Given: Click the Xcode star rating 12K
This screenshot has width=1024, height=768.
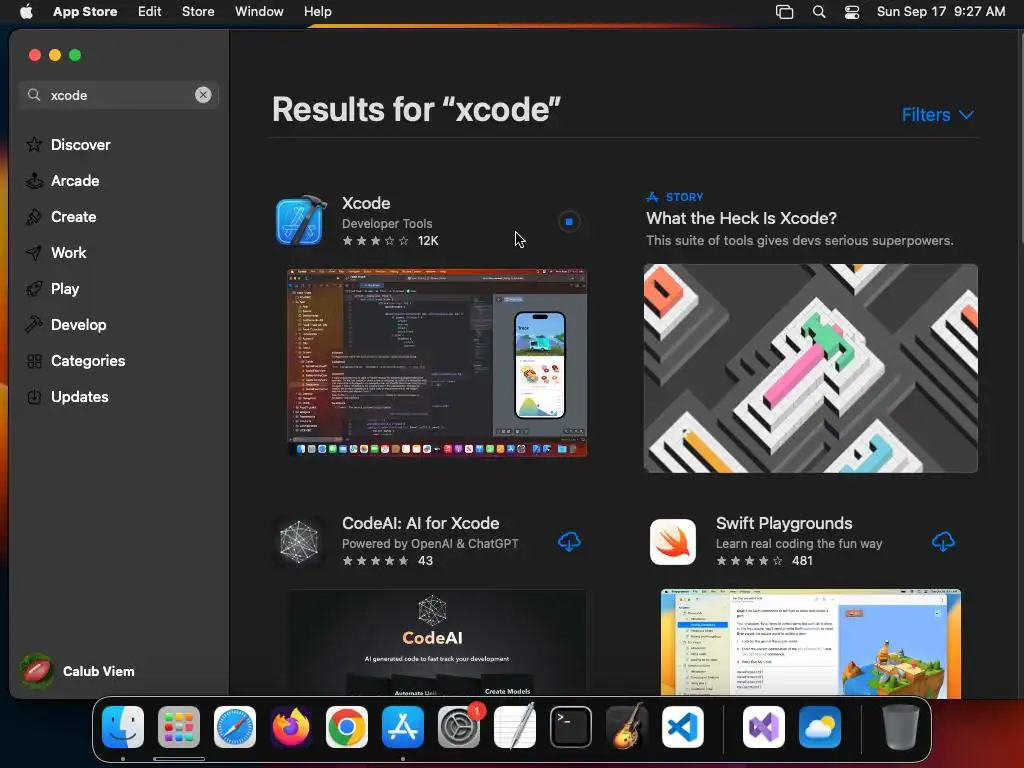Looking at the screenshot, I should click(390, 240).
